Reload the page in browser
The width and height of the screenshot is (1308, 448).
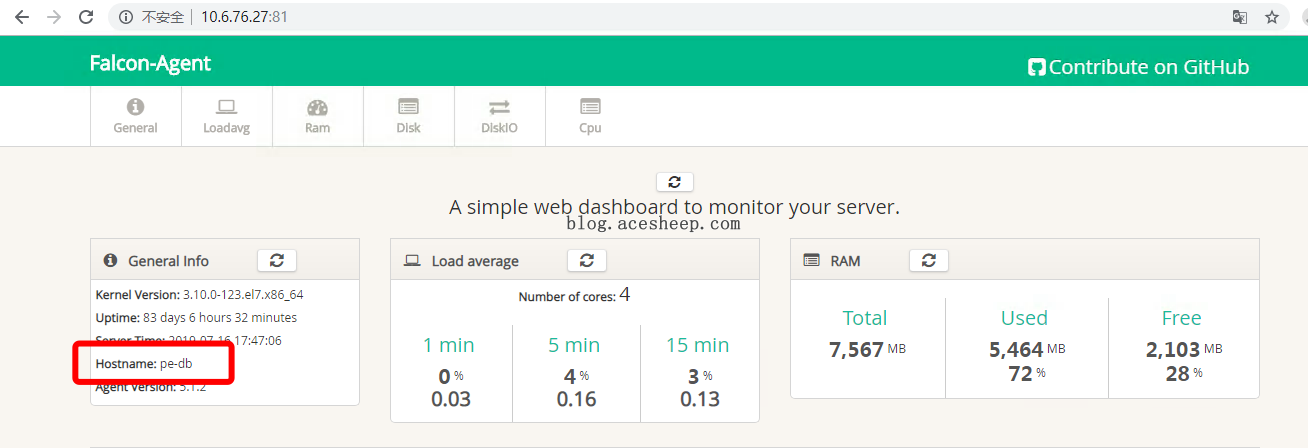86,17
